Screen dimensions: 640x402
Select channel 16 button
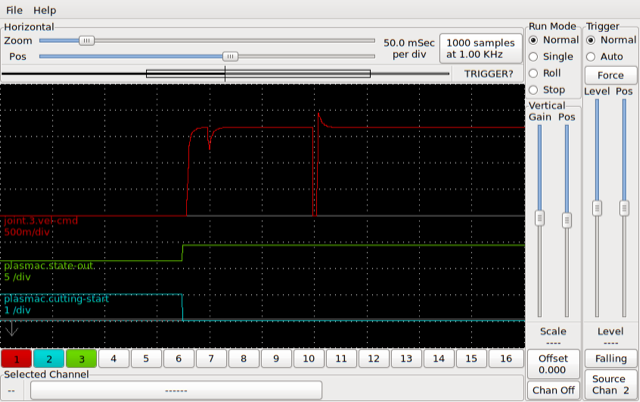504,358
